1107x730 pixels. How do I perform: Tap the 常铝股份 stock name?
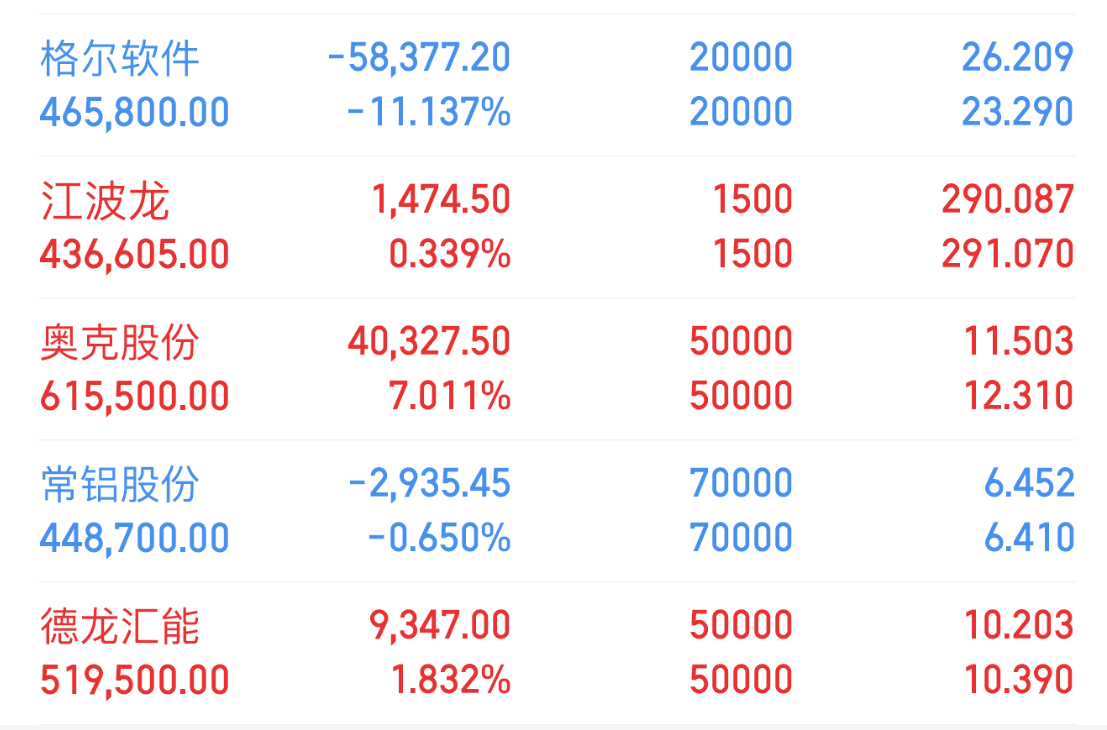(x=120, y=484)
